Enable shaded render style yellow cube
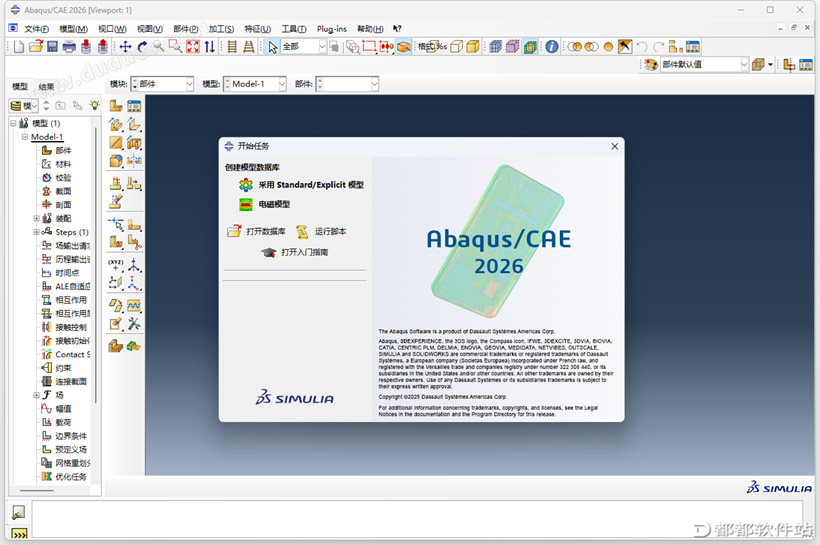The width and height of the screenshot is (820, 545). point(473,47)
